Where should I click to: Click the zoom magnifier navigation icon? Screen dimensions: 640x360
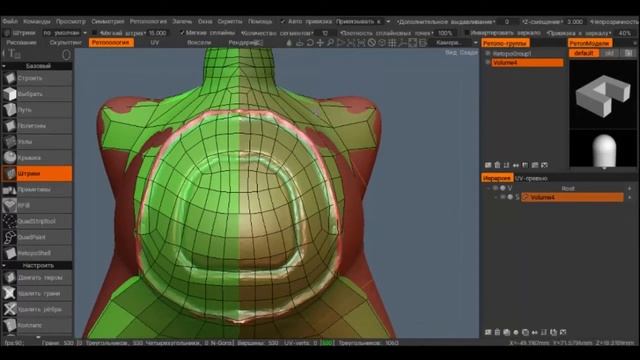click(330, 42)
